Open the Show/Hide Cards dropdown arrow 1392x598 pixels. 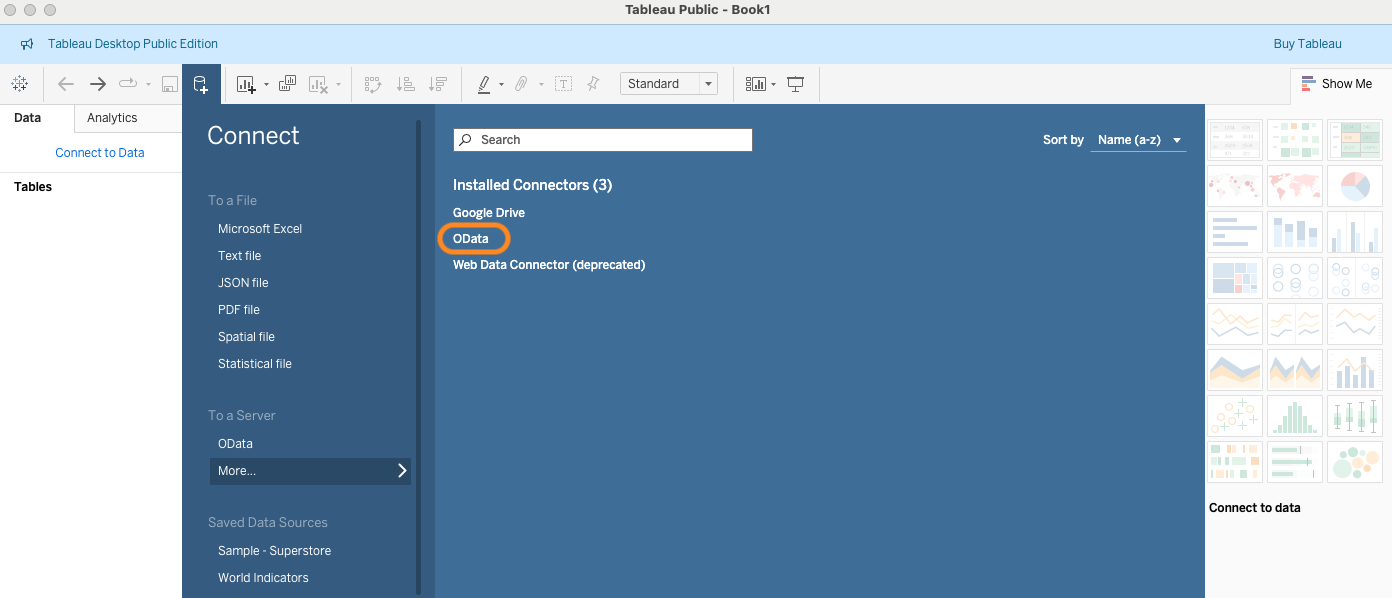pos(773,84)
